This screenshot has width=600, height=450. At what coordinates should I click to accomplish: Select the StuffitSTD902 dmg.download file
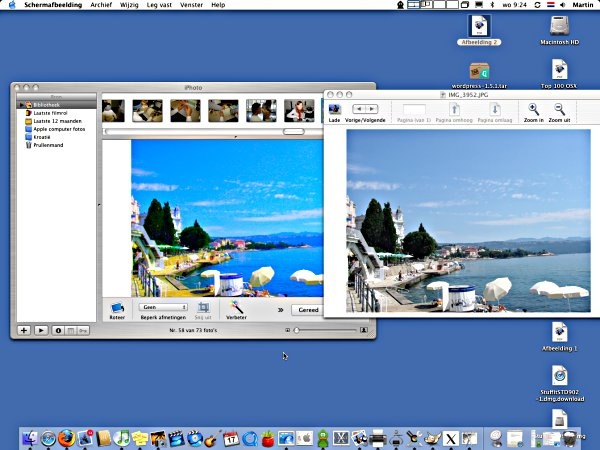coord(559,383)
